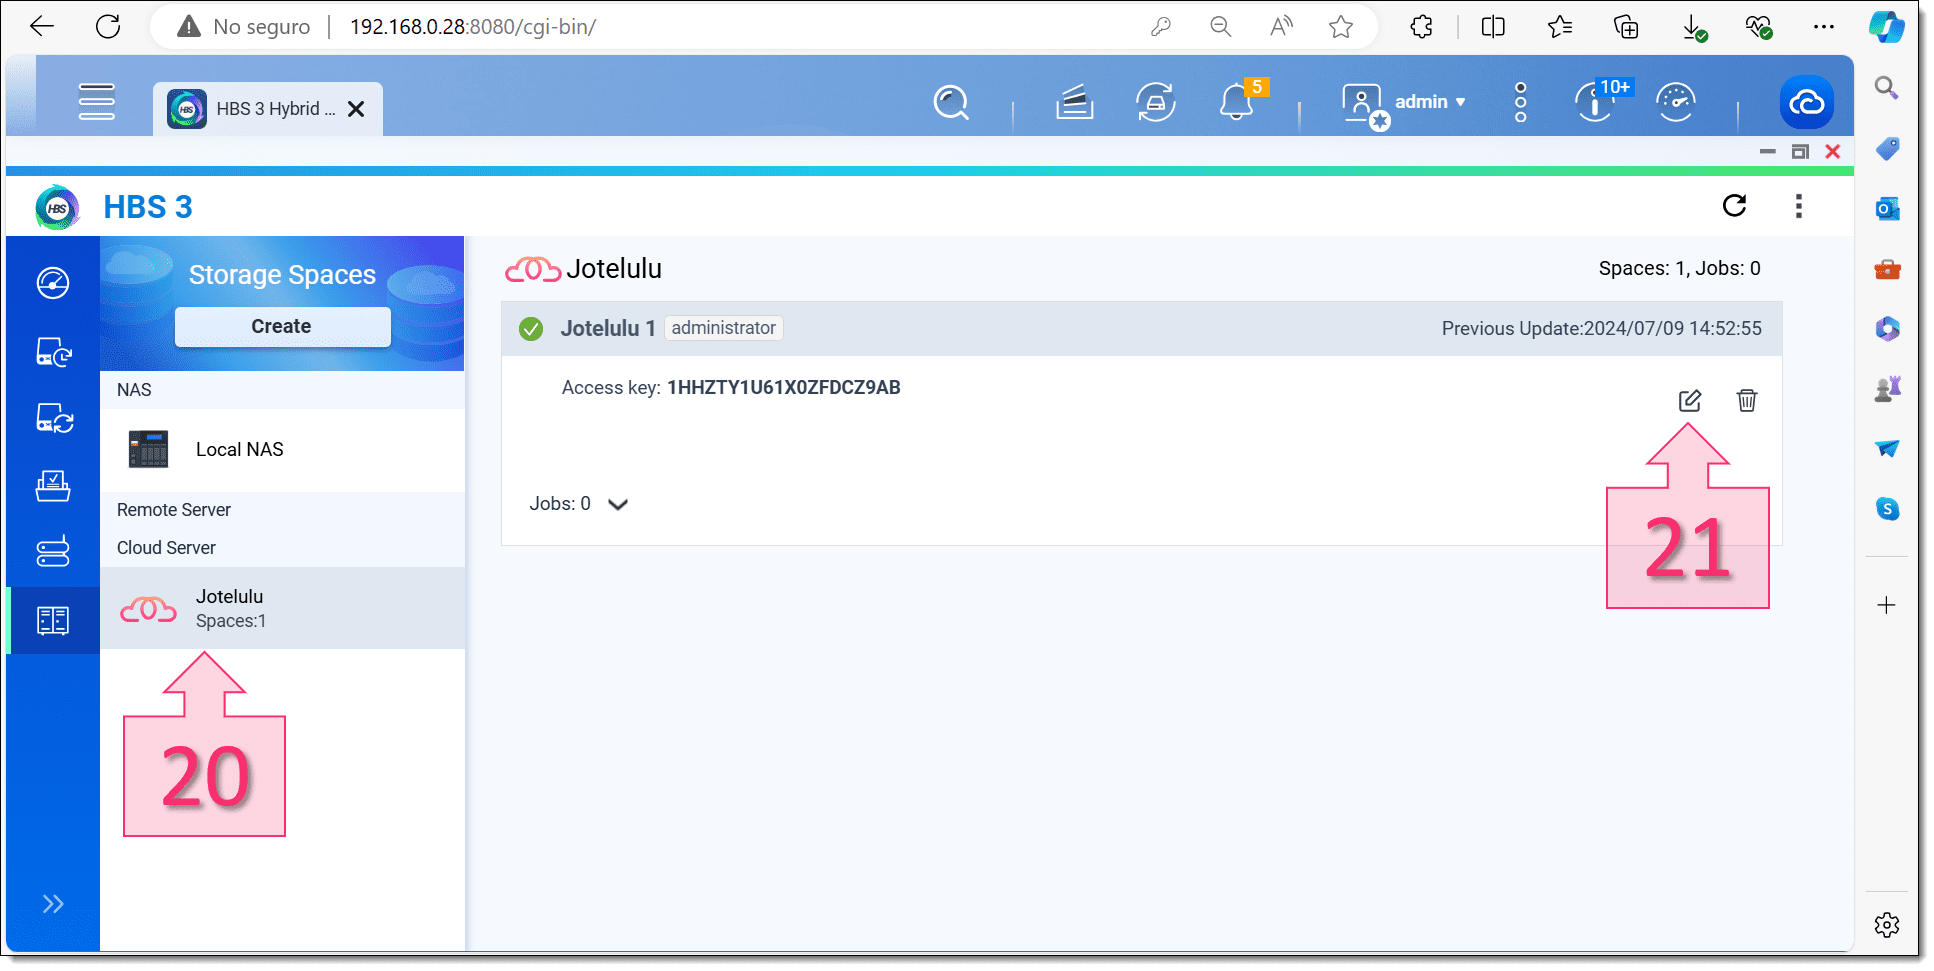The height and width of the screenshot is (971, 1934).
Task: Select the Jotelulu cloud server entry
Action: coord(283,608)
